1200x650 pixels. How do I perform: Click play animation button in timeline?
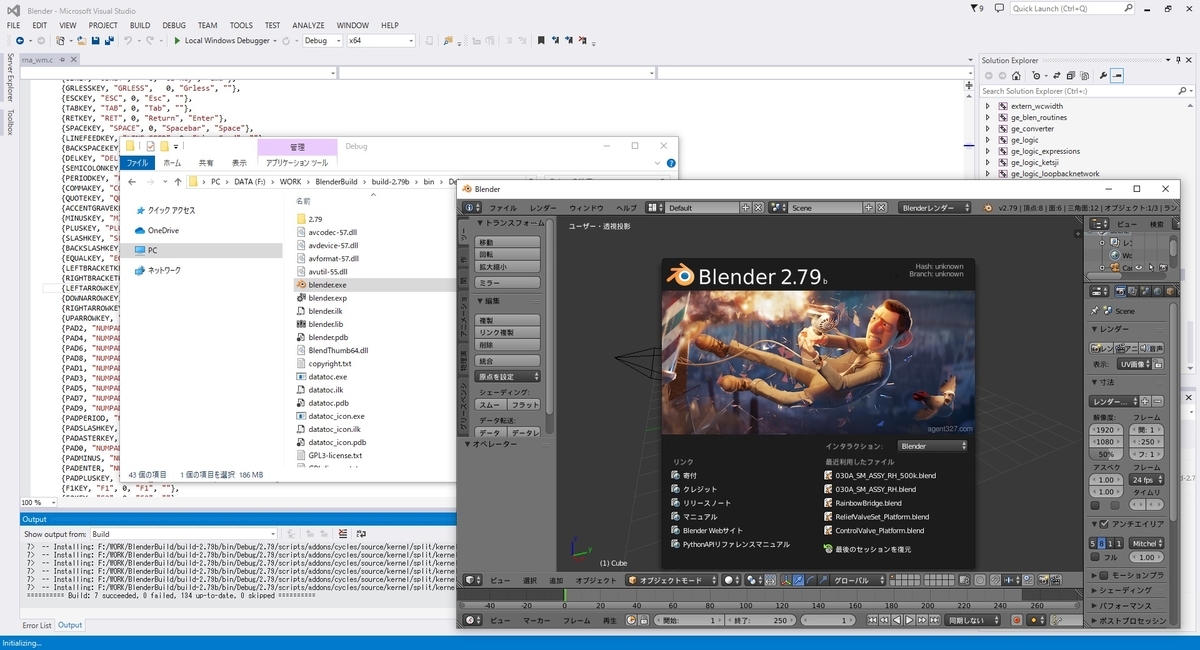[909, 620]
